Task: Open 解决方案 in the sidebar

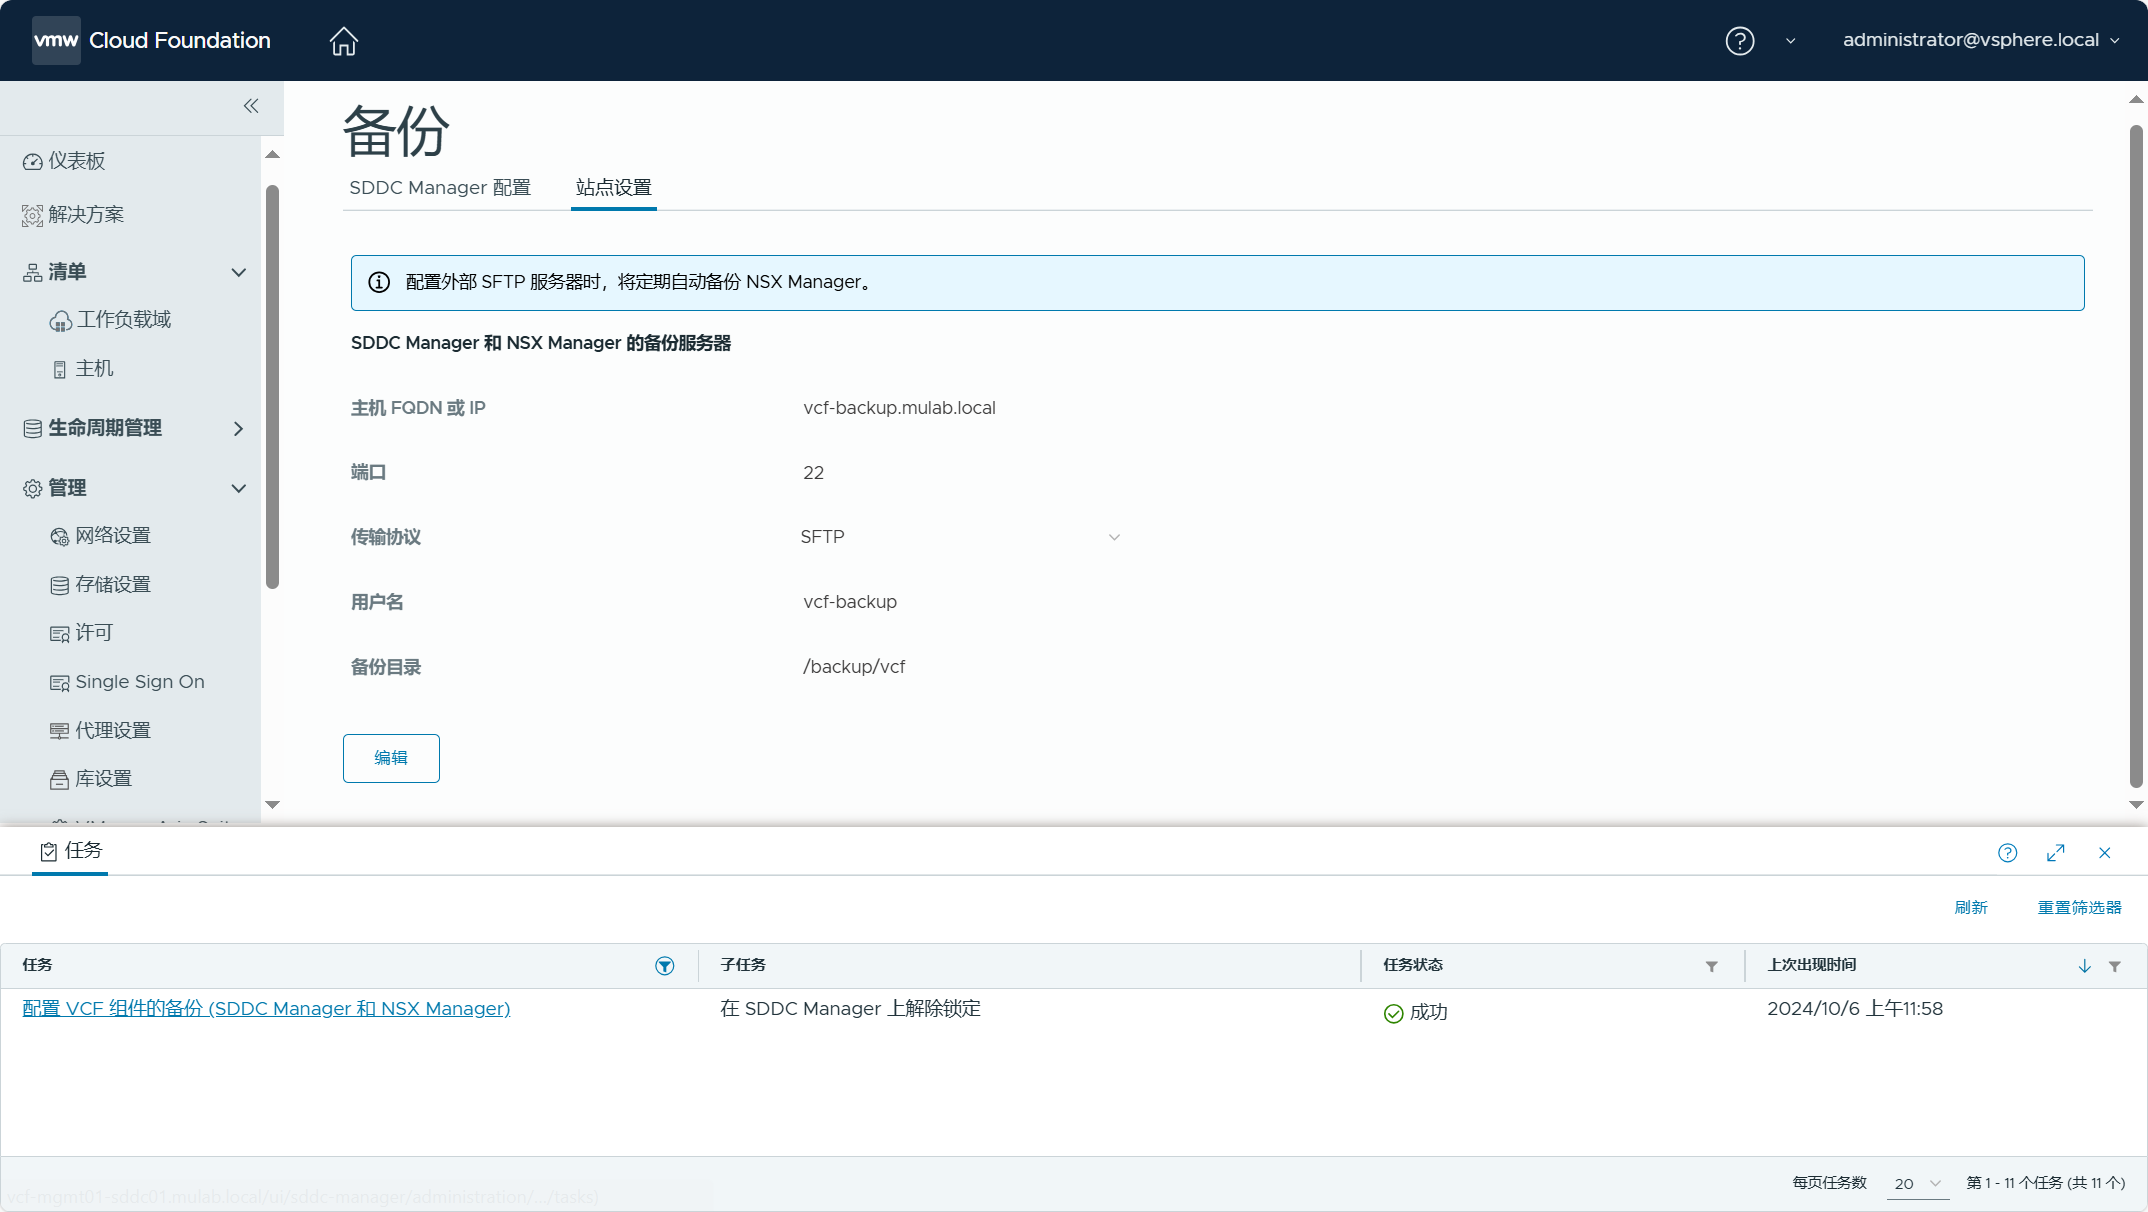Action: coord(86,215)
